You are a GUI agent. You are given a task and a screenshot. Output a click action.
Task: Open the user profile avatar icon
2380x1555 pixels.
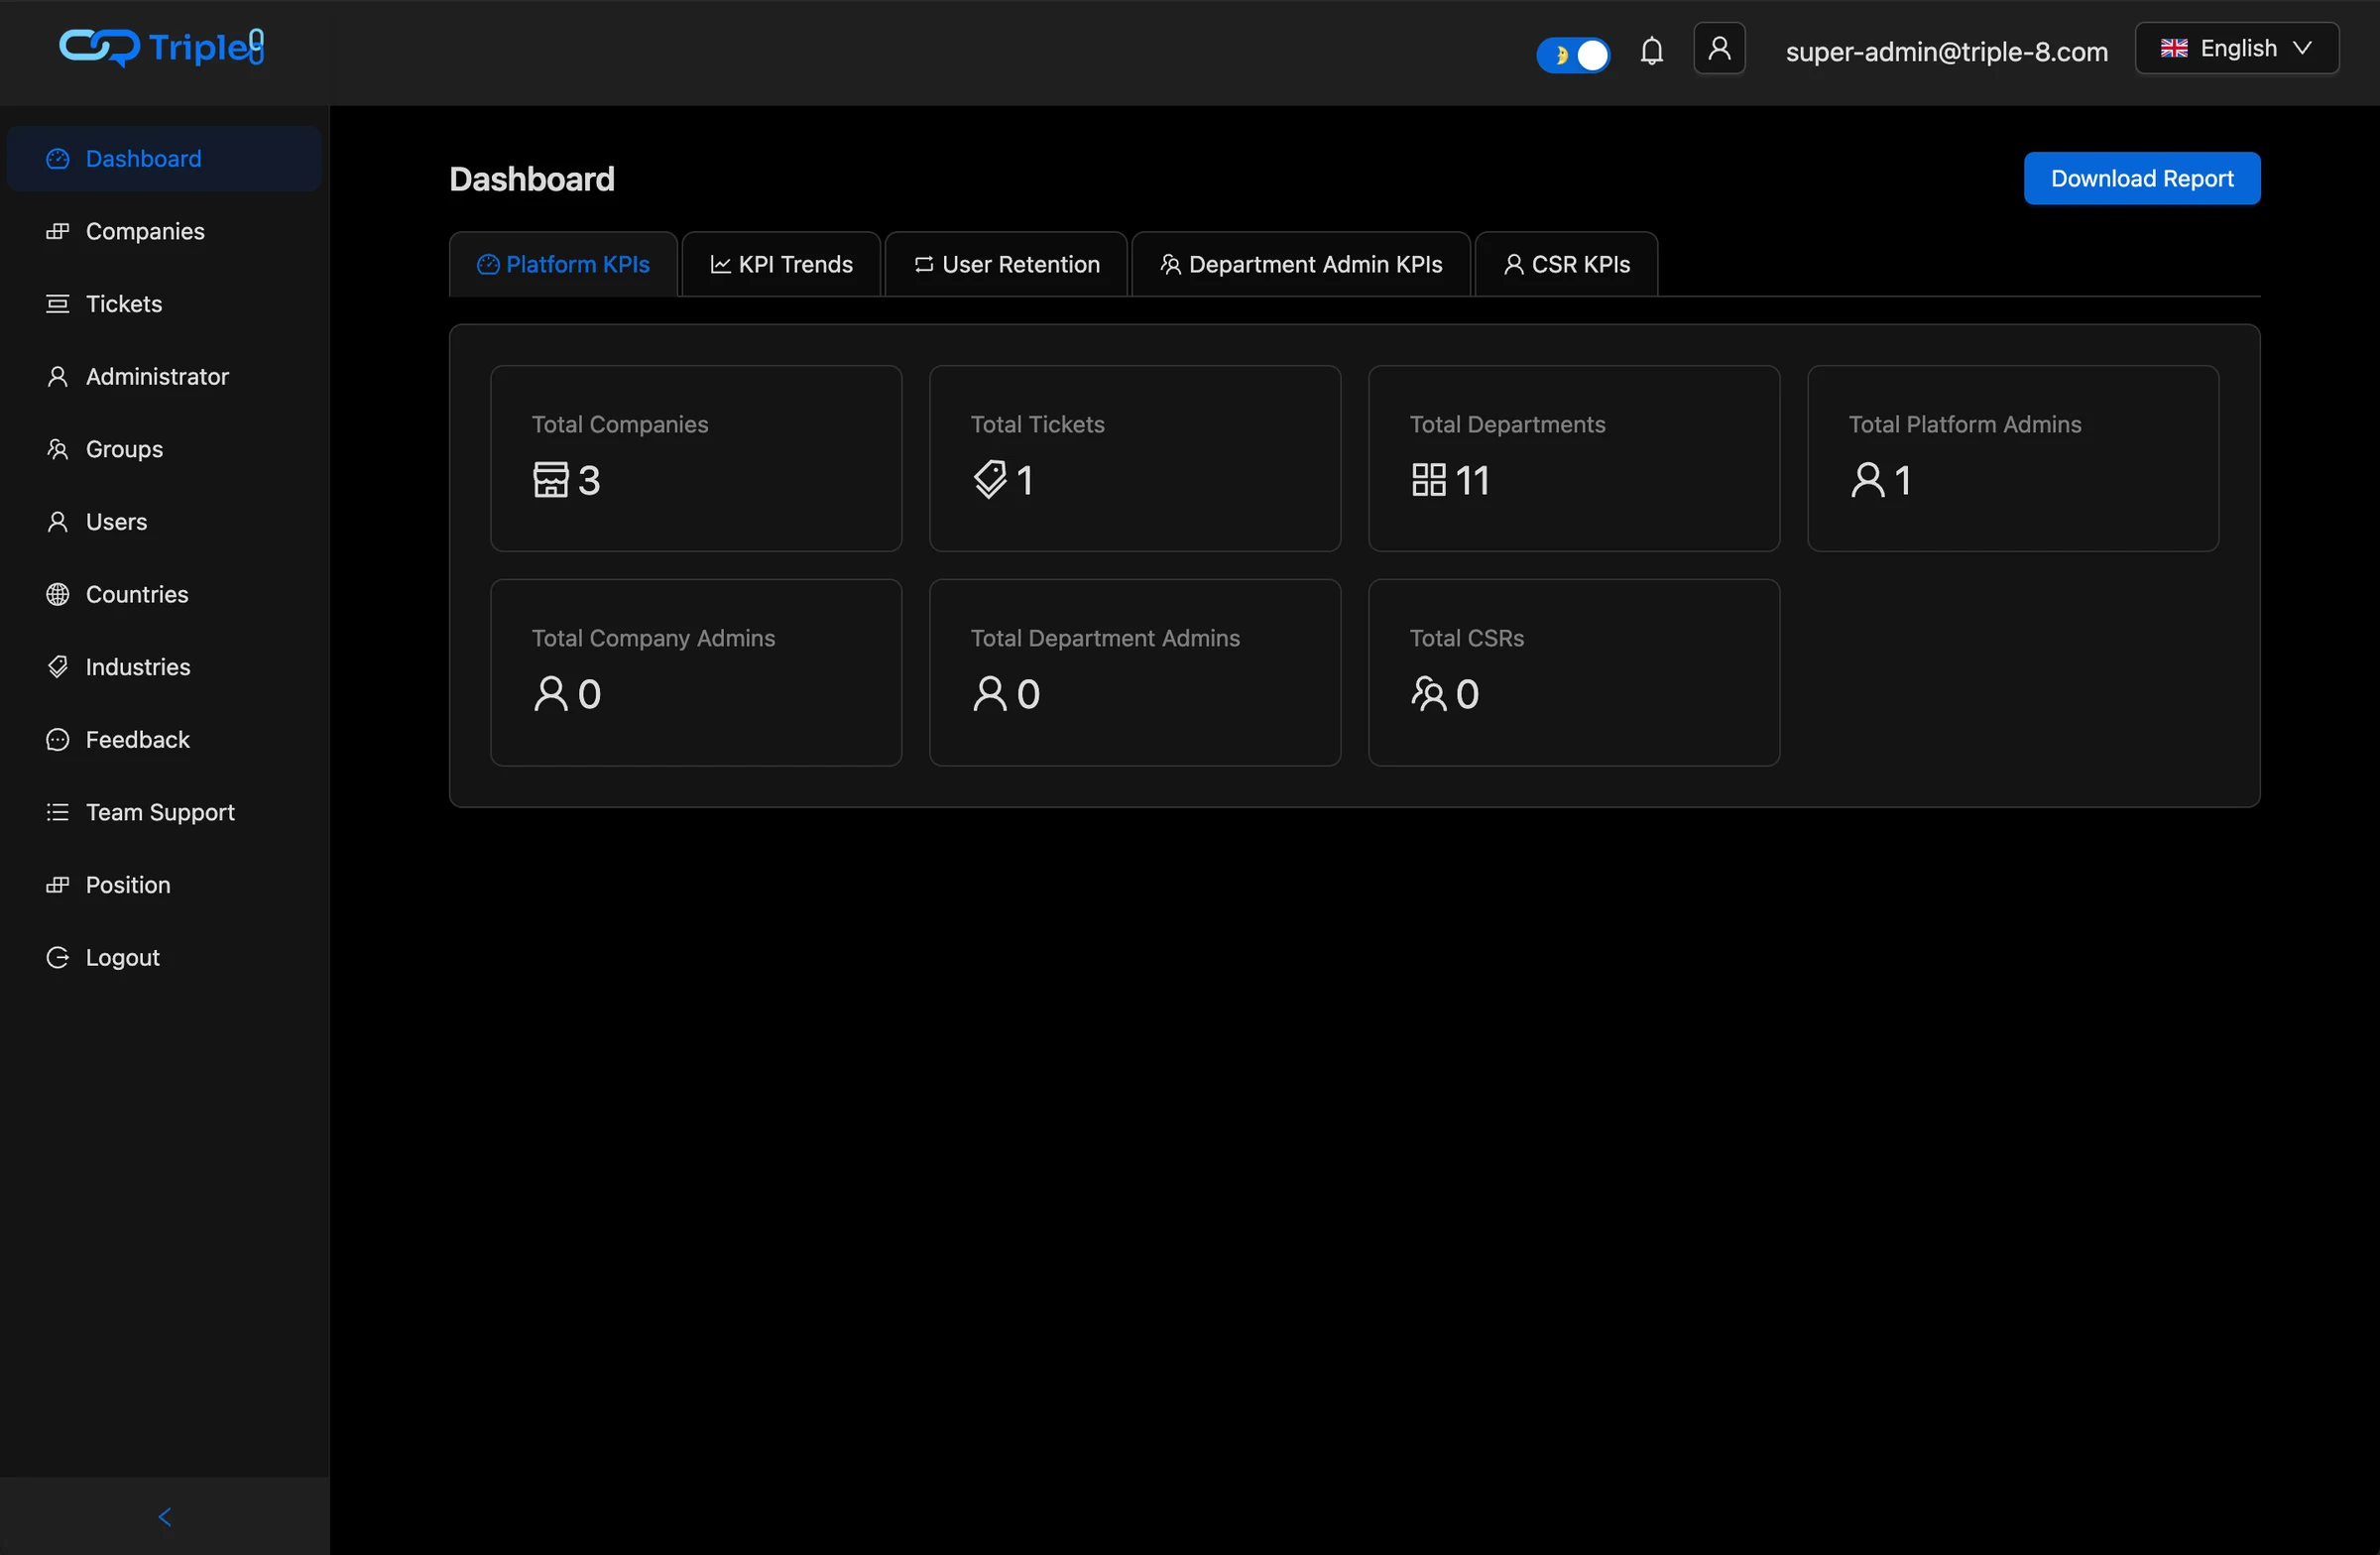tap(1719, 48)
